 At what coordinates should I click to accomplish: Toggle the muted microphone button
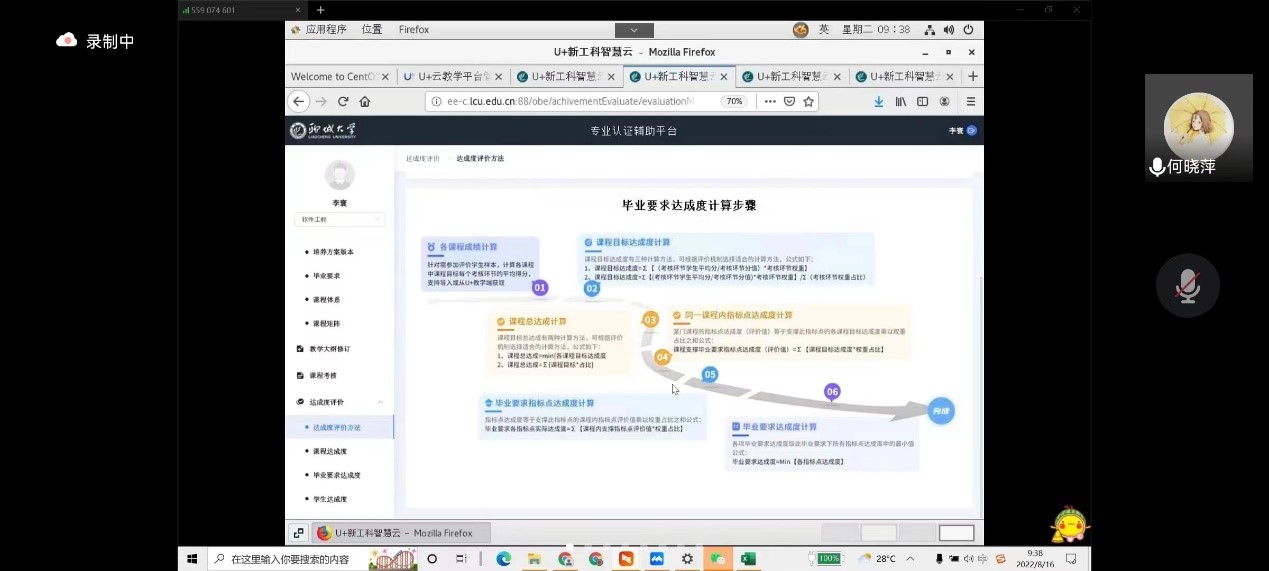(x=1187, y=286)
